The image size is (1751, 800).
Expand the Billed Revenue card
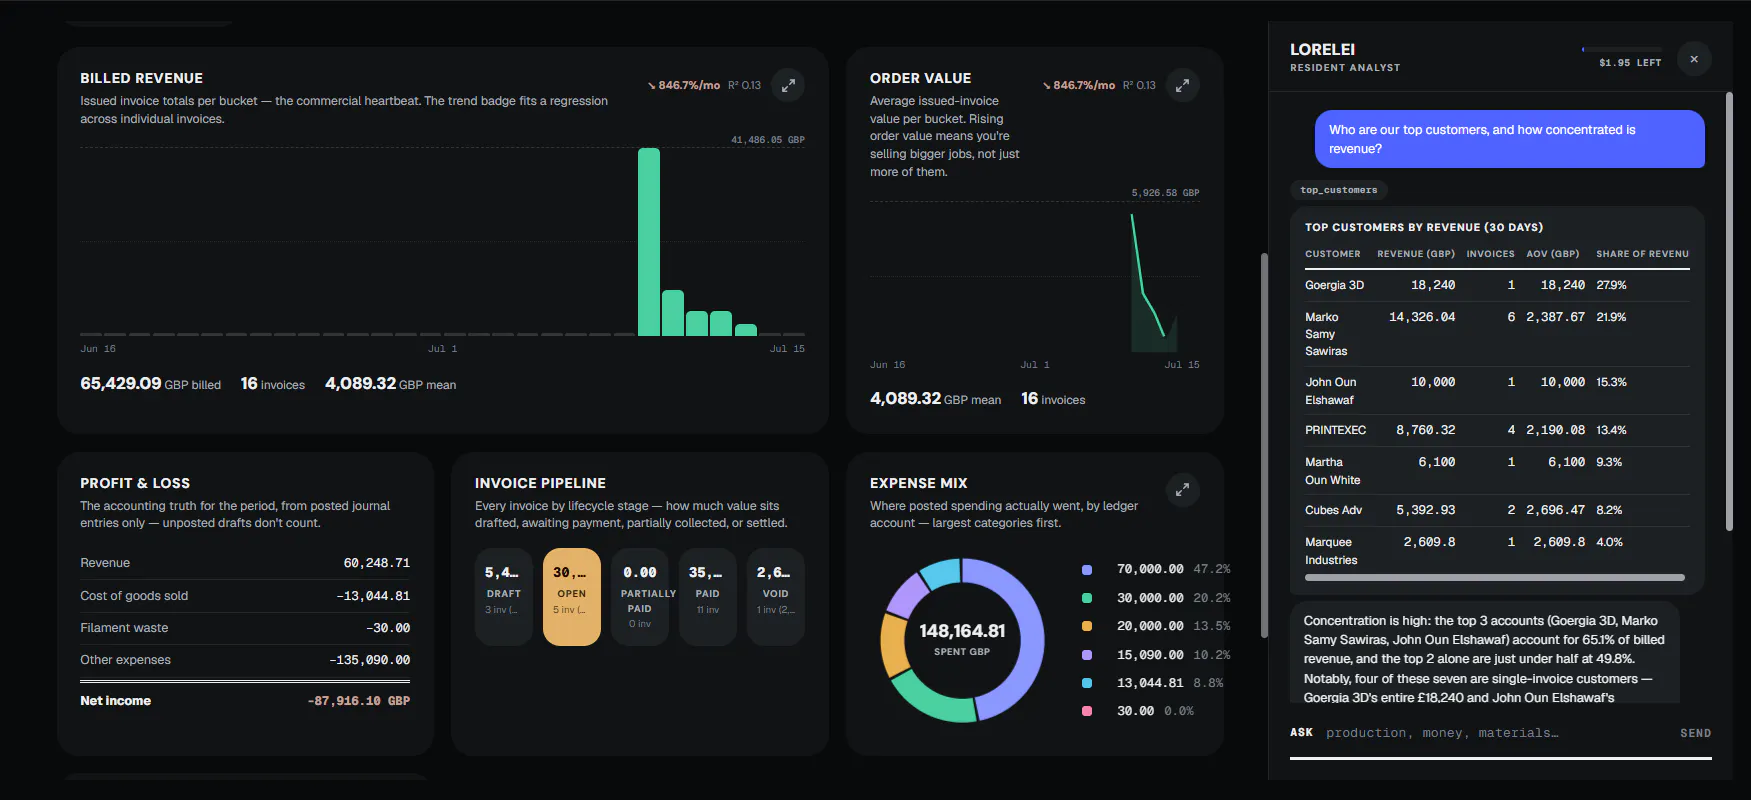788,85
